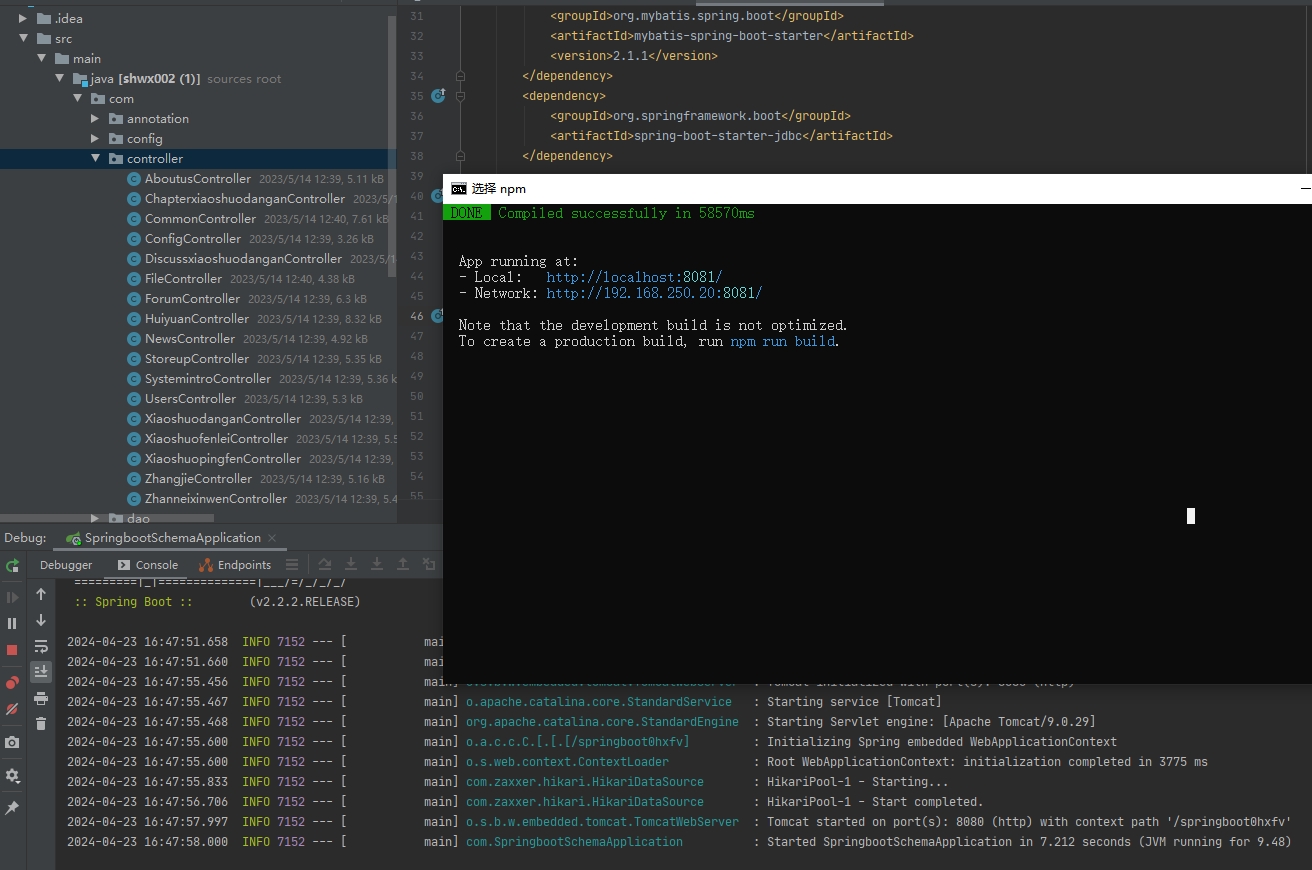1312x870 pixels.
Task: Rerun SpringbootSchemaApplication with green arrow
Action: point(12,566)
